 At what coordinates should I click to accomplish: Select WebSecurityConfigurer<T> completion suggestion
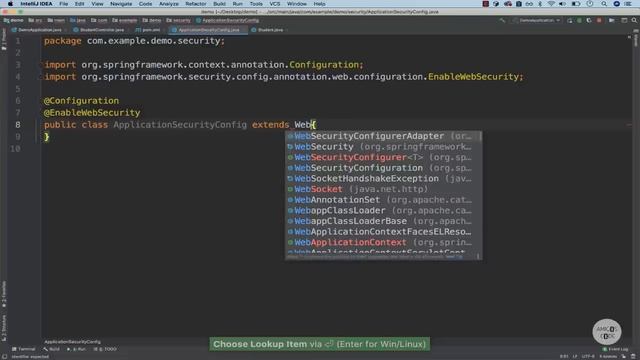click(382, 157)
